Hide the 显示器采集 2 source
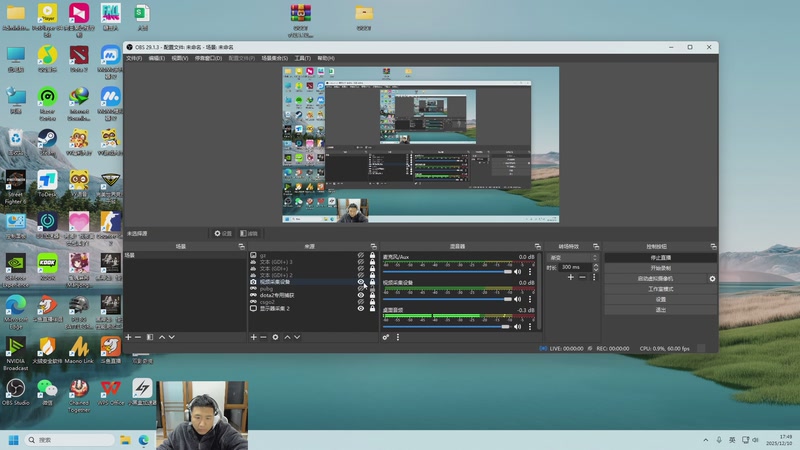800x450 pixels. coord(361,308)
